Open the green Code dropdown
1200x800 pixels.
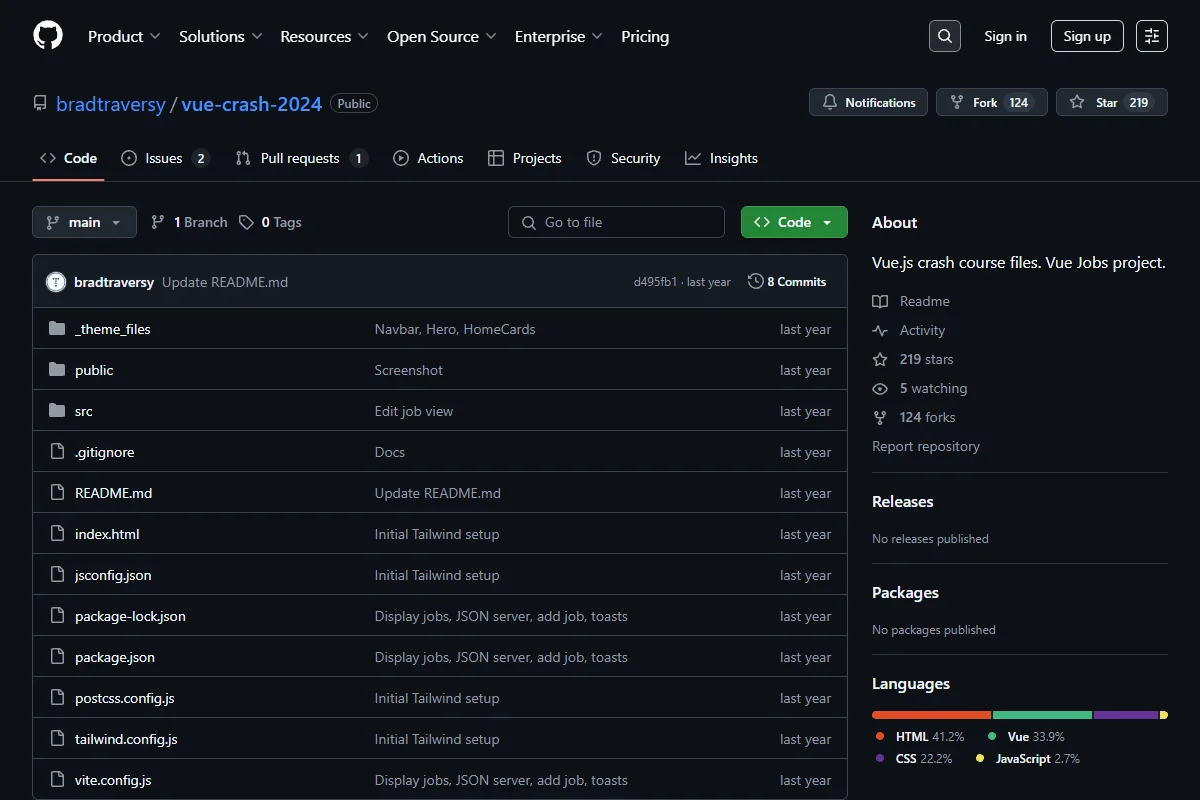tap(794, 222)
